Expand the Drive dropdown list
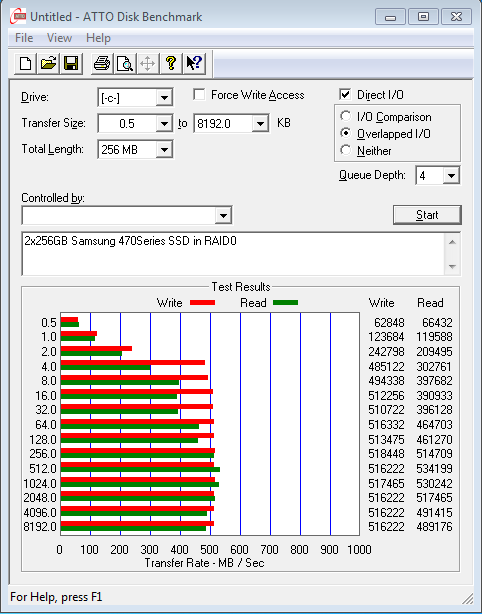Viewport: 482px width, 614px height. pyautogui.click(x=164, y=98)
